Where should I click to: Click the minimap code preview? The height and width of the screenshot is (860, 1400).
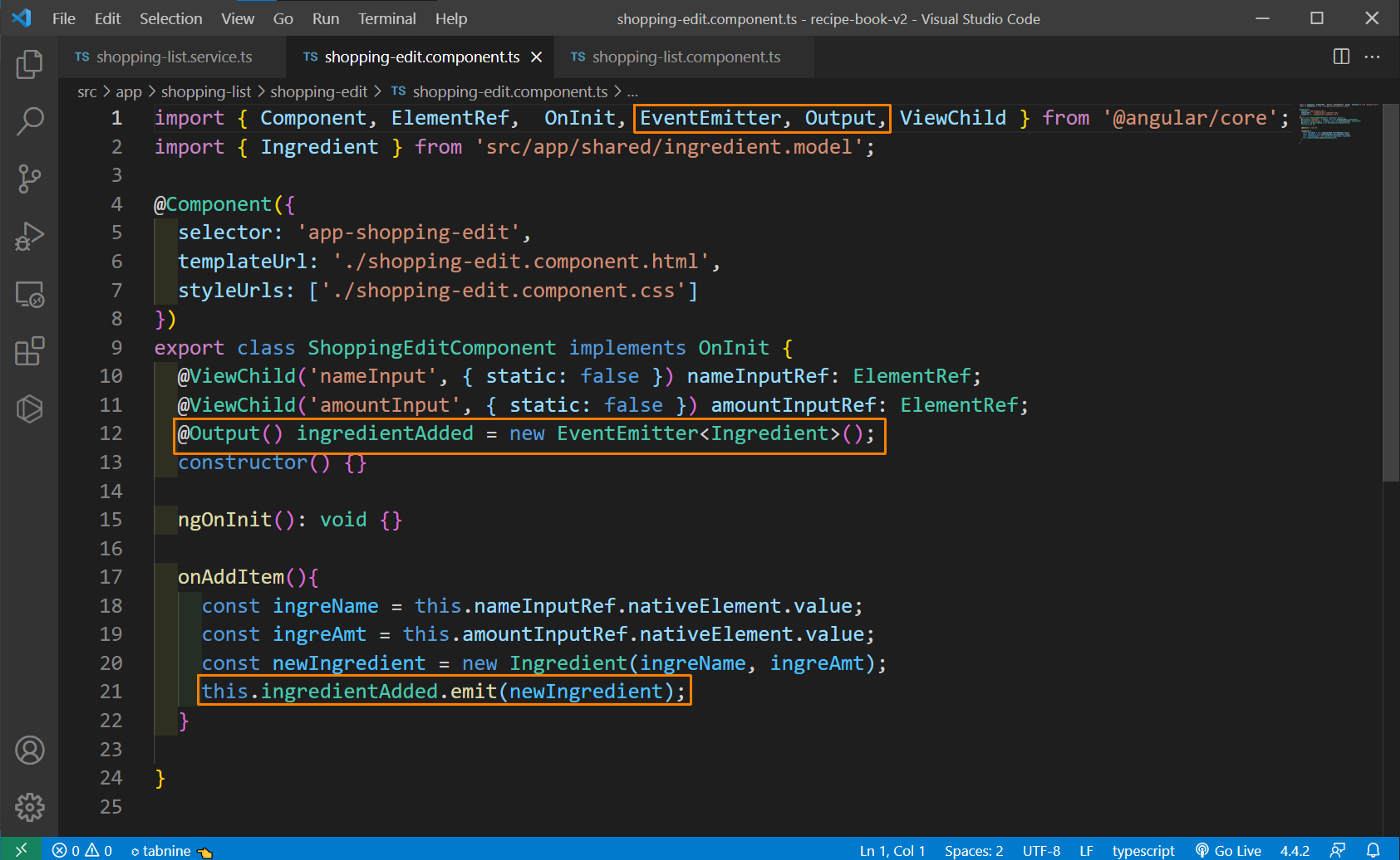pyautogui.click(x=1340, y=121)
